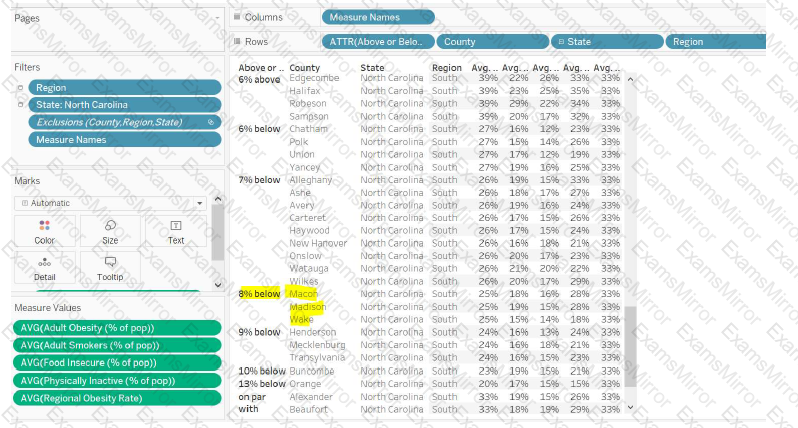
Task: Open the Pages shelf dropdown arrow
Action: point(217,18)
